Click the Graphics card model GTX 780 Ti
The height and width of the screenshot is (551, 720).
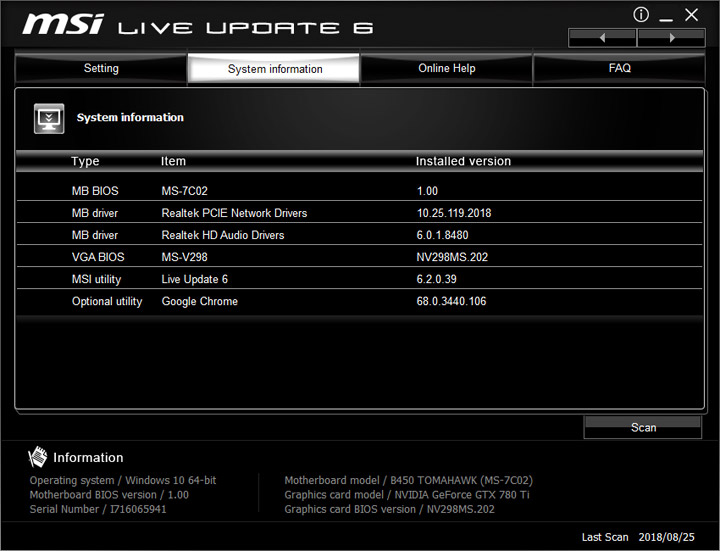point(406,495)
